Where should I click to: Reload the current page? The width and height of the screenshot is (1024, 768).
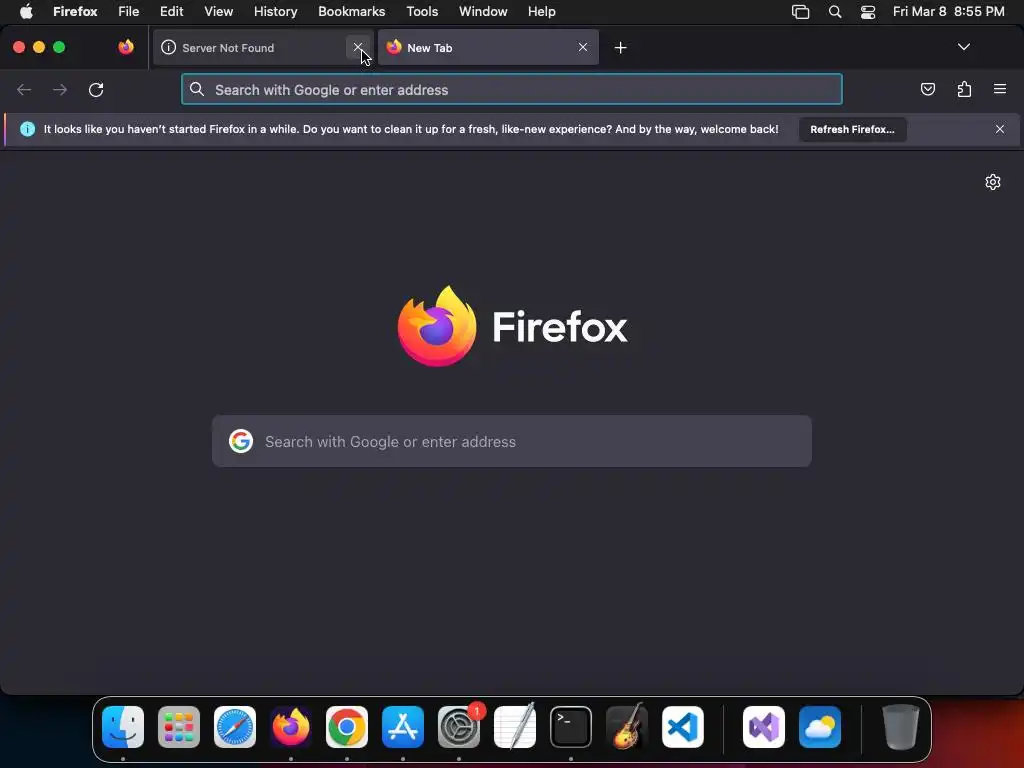point(96,89)
